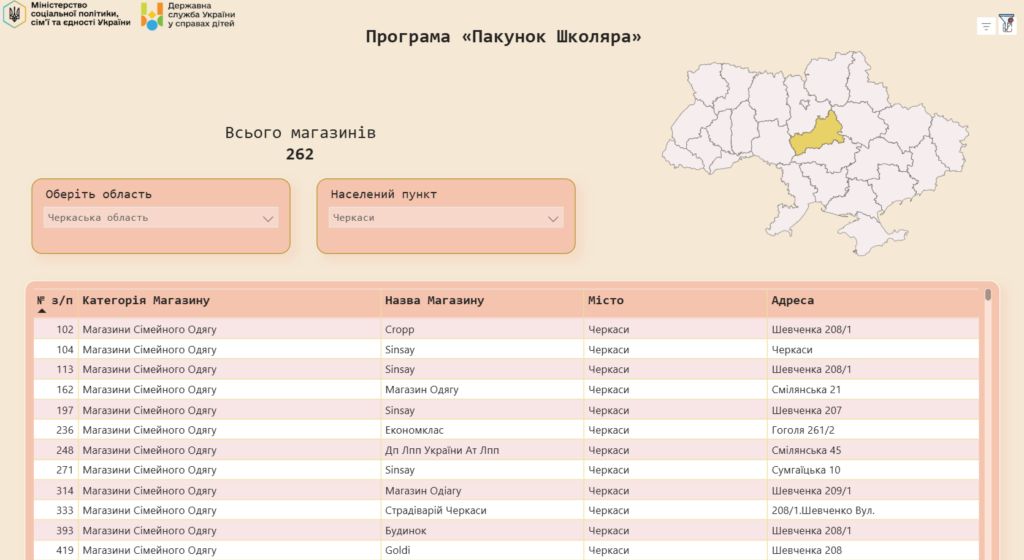Open the filters pane icon with three lines

coord(986,26)
